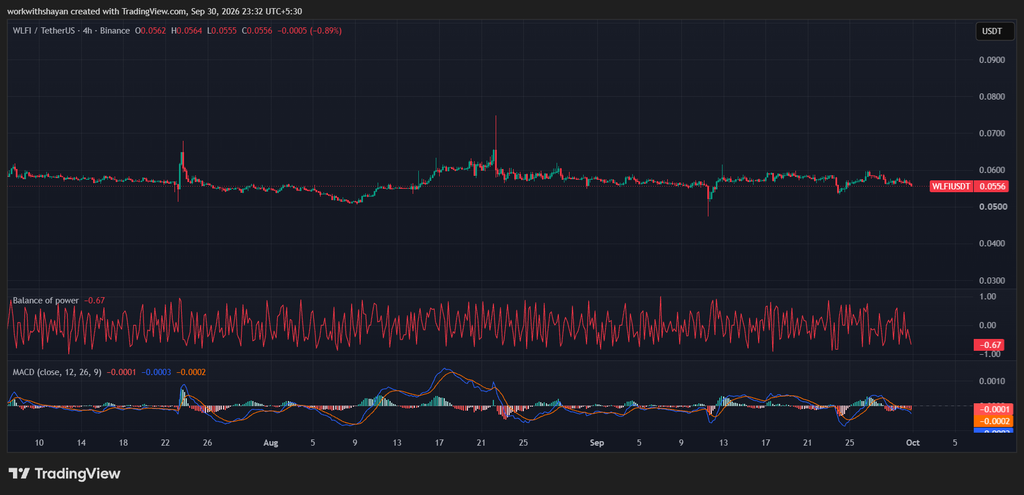
Task: Click the 0.0800 price axis label
Action: coord(990,97)
